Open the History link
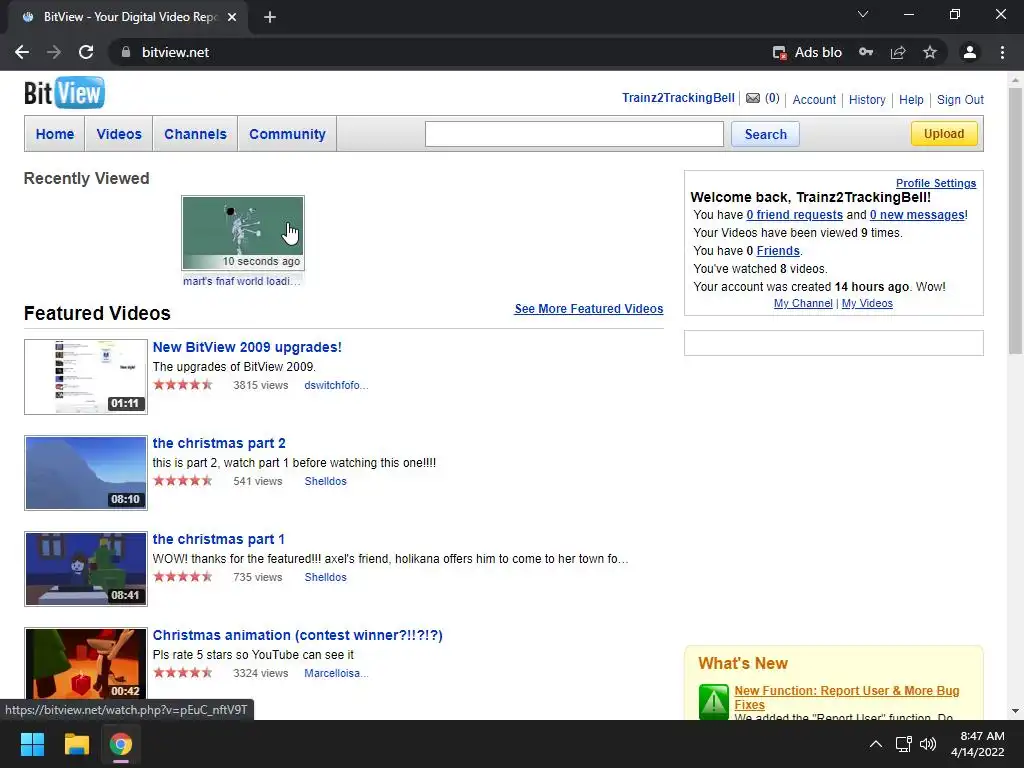The image size is (1024, 768). point(867,99)
